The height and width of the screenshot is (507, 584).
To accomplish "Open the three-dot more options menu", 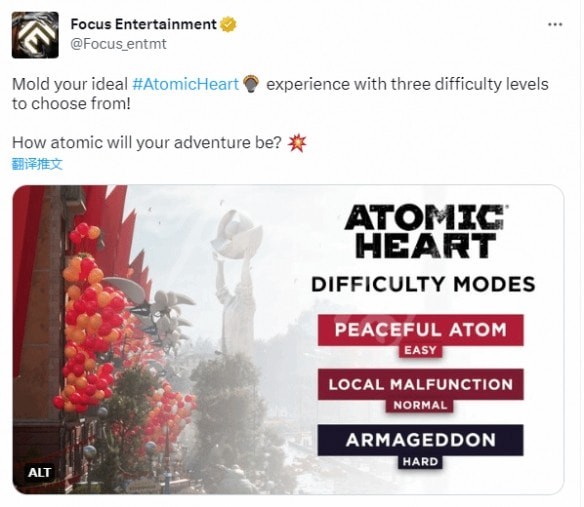I will pos(555,25).
